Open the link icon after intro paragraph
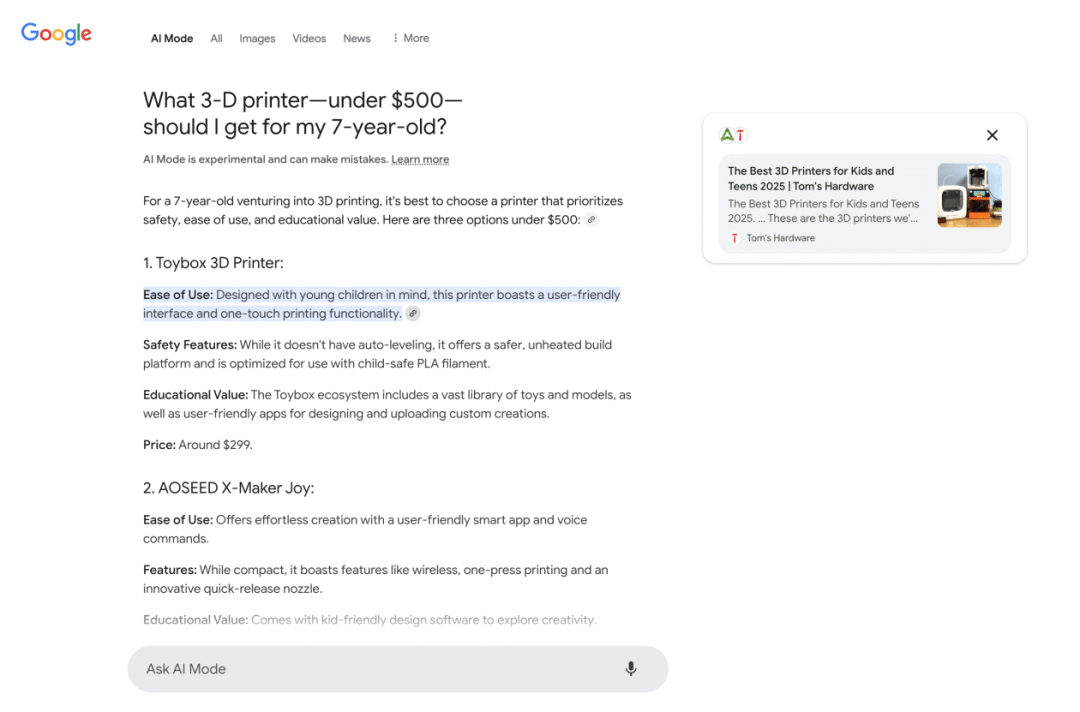1080x712 pixels. (591, 220)
